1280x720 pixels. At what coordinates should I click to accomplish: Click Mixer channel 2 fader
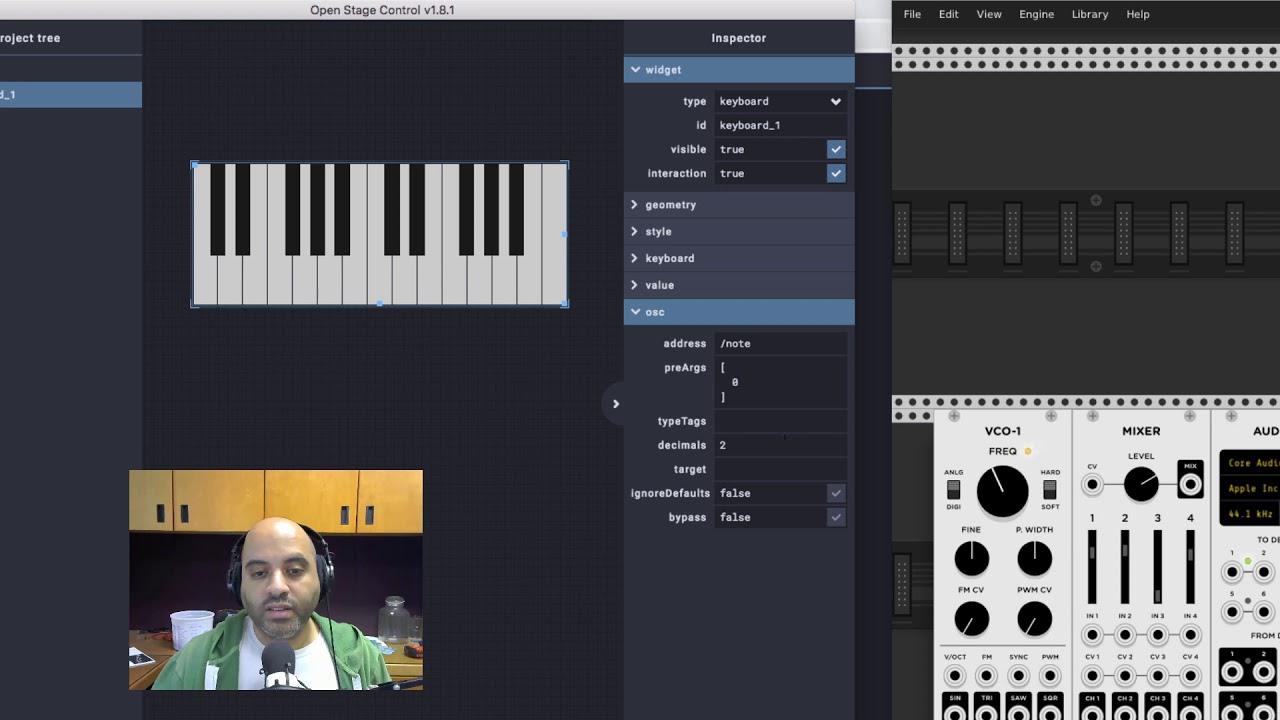(1125, 567)
